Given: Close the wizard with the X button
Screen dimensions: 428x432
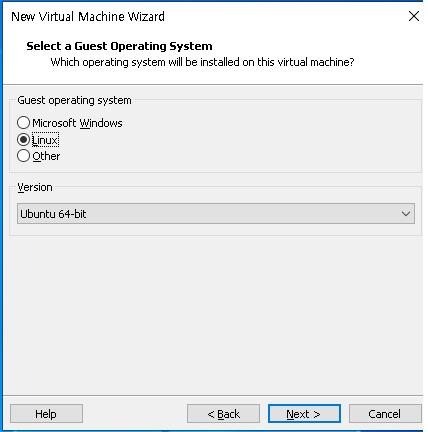Looking at the screenshot, I should point(414,16).
